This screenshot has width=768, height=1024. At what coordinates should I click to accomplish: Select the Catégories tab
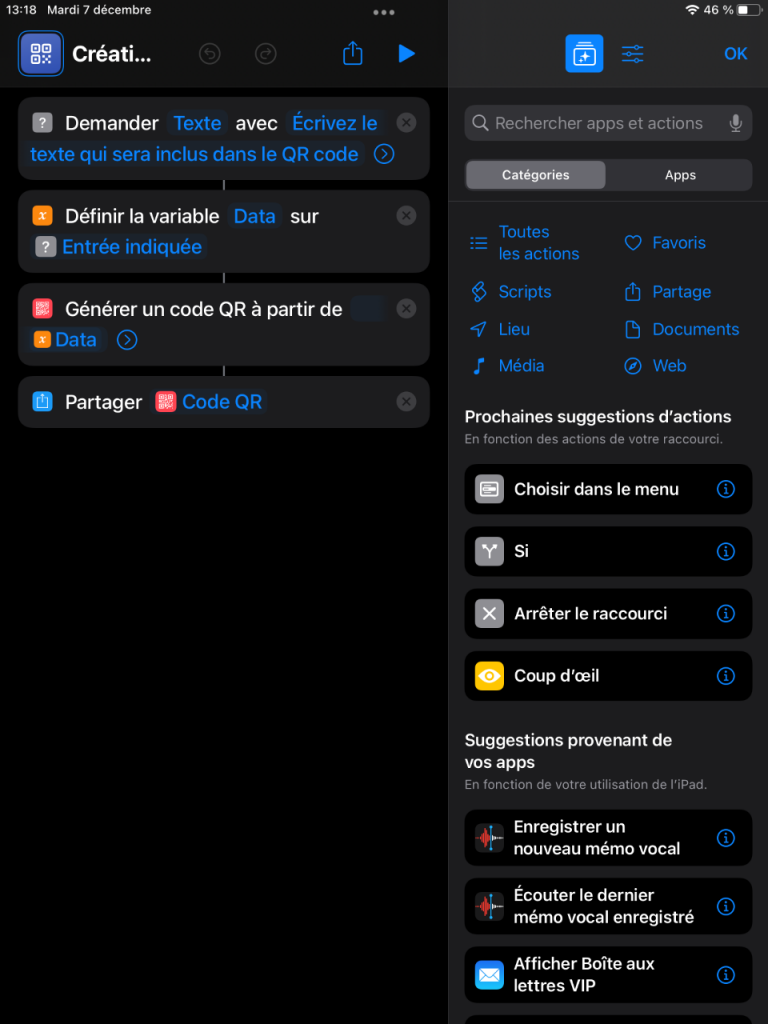[x=536, y=175]
